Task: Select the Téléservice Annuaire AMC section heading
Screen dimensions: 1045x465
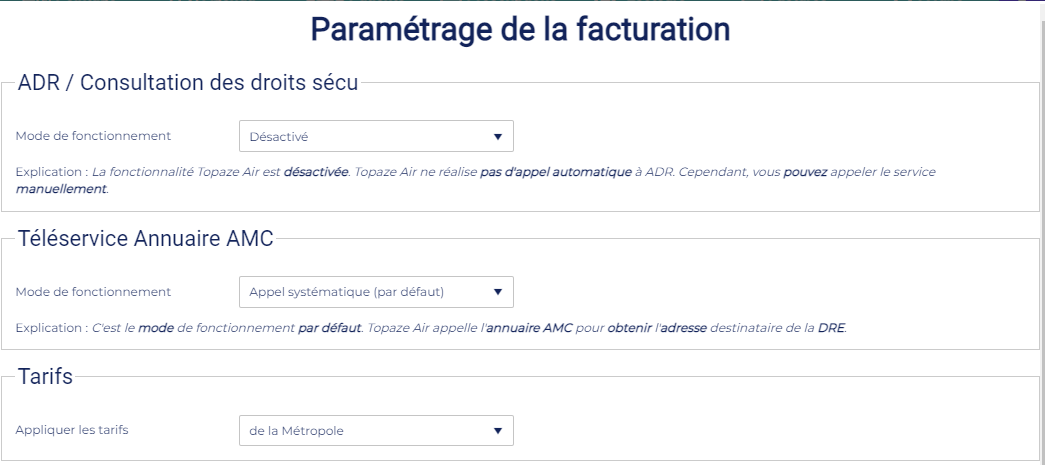Action: tap(146, 238)
